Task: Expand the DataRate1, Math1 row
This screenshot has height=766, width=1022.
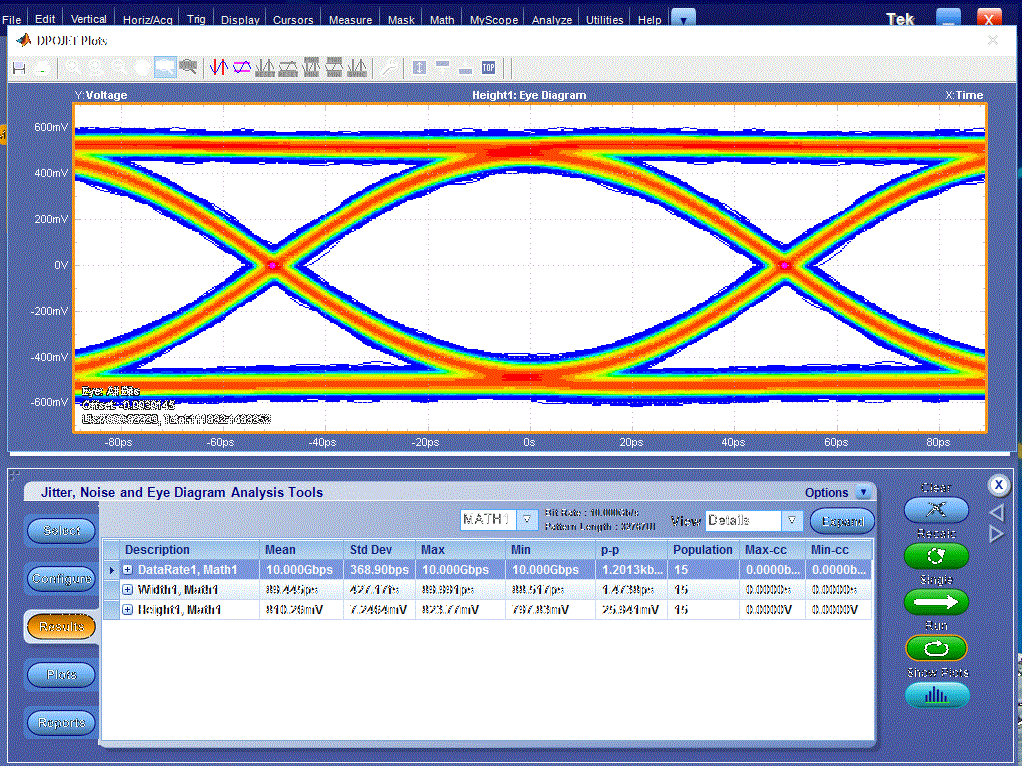Action: coord(128,569)
